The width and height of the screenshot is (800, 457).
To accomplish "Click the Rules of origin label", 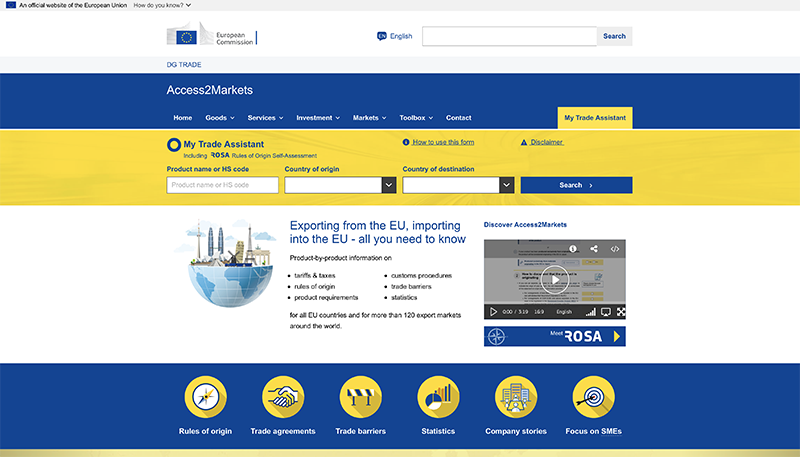I will 205,431.
